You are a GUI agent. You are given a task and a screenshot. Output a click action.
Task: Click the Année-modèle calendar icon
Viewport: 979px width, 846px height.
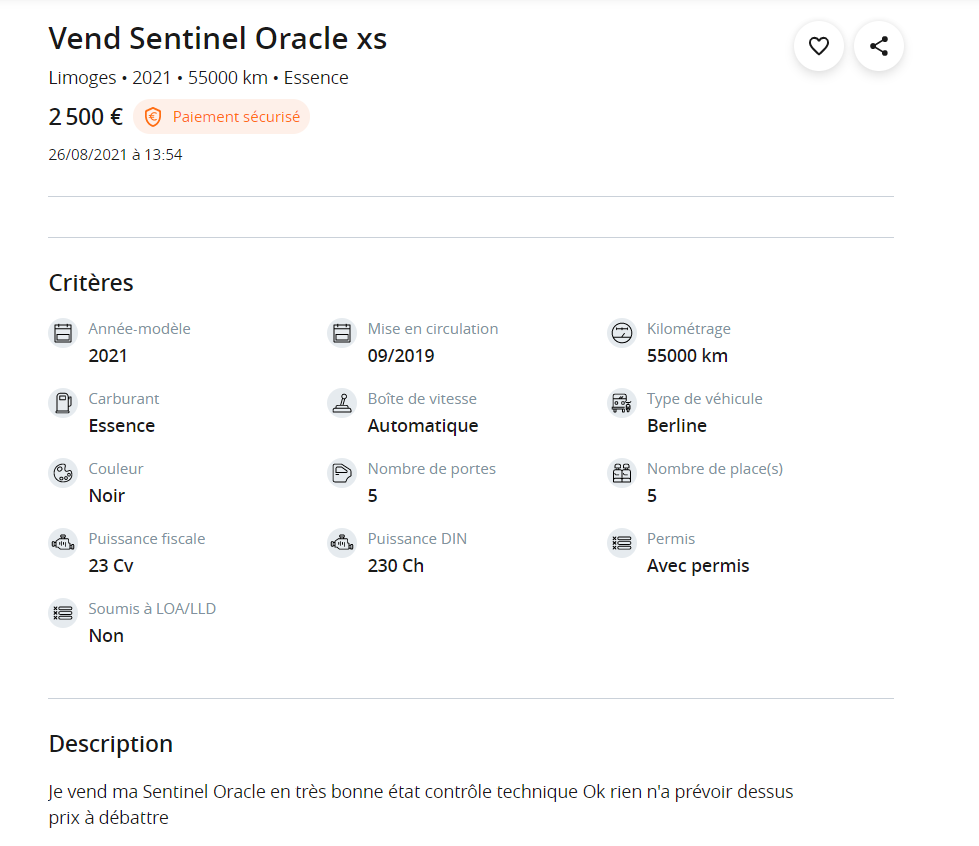(x=63, y=333)
